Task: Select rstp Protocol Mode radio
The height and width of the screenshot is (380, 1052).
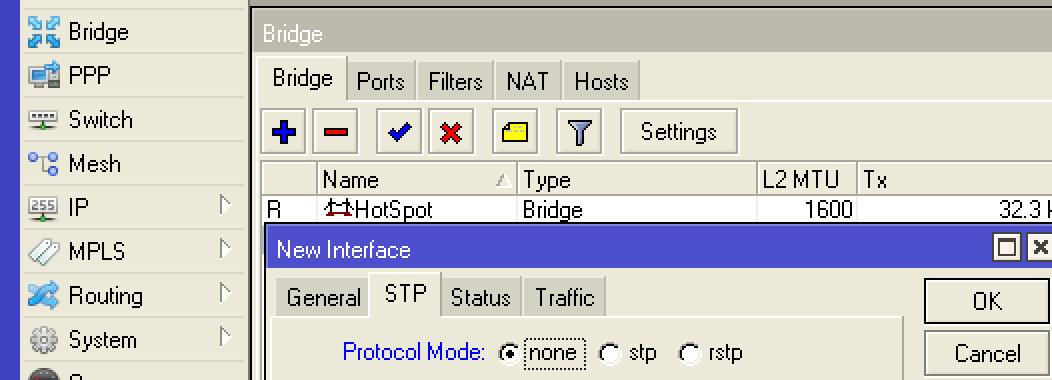Action: [x=689, y=353]
